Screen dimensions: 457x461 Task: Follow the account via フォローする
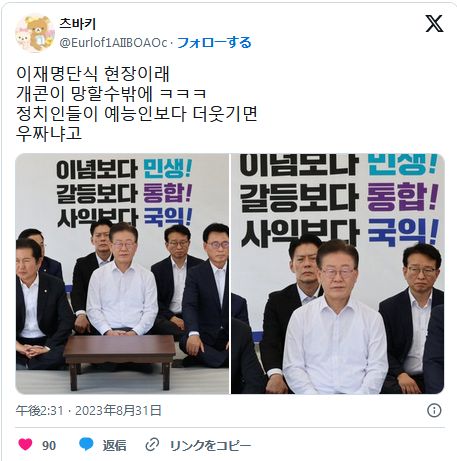coord(214,43)
